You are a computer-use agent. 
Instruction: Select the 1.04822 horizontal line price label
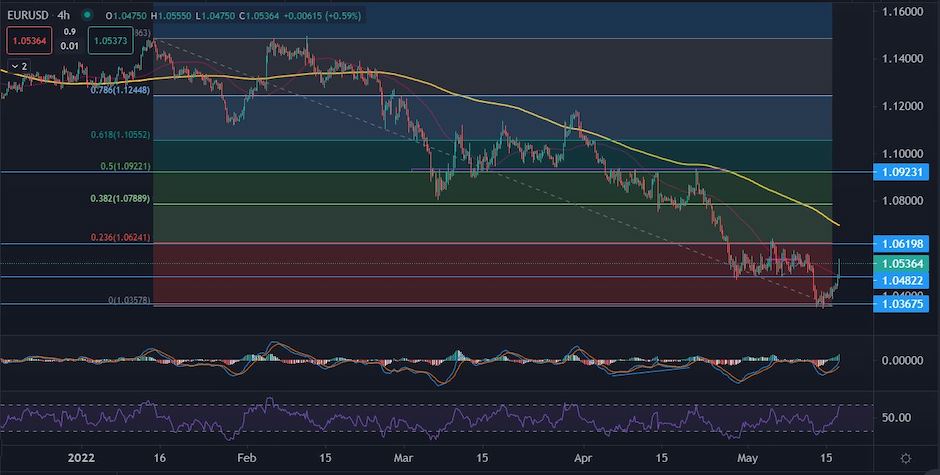coord(901,279)
